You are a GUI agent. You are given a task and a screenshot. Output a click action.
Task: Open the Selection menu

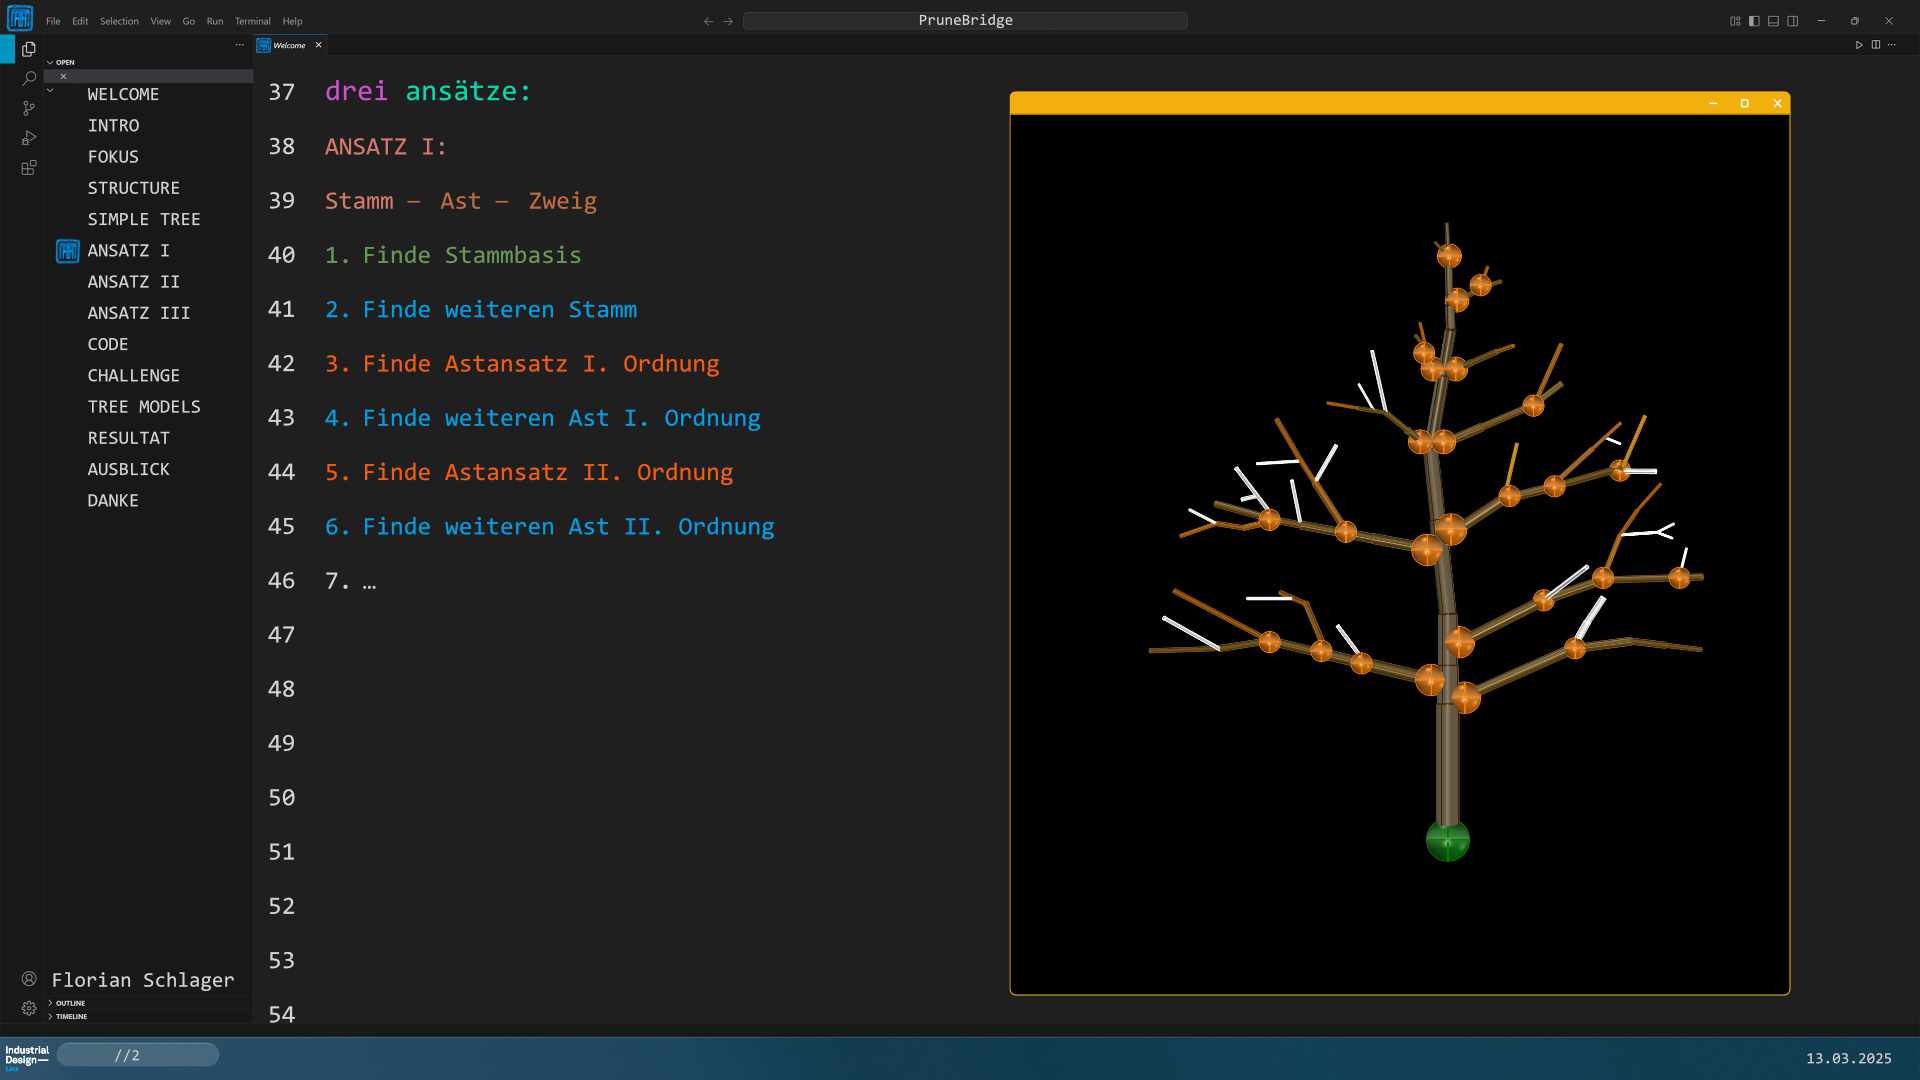(119, 21)
